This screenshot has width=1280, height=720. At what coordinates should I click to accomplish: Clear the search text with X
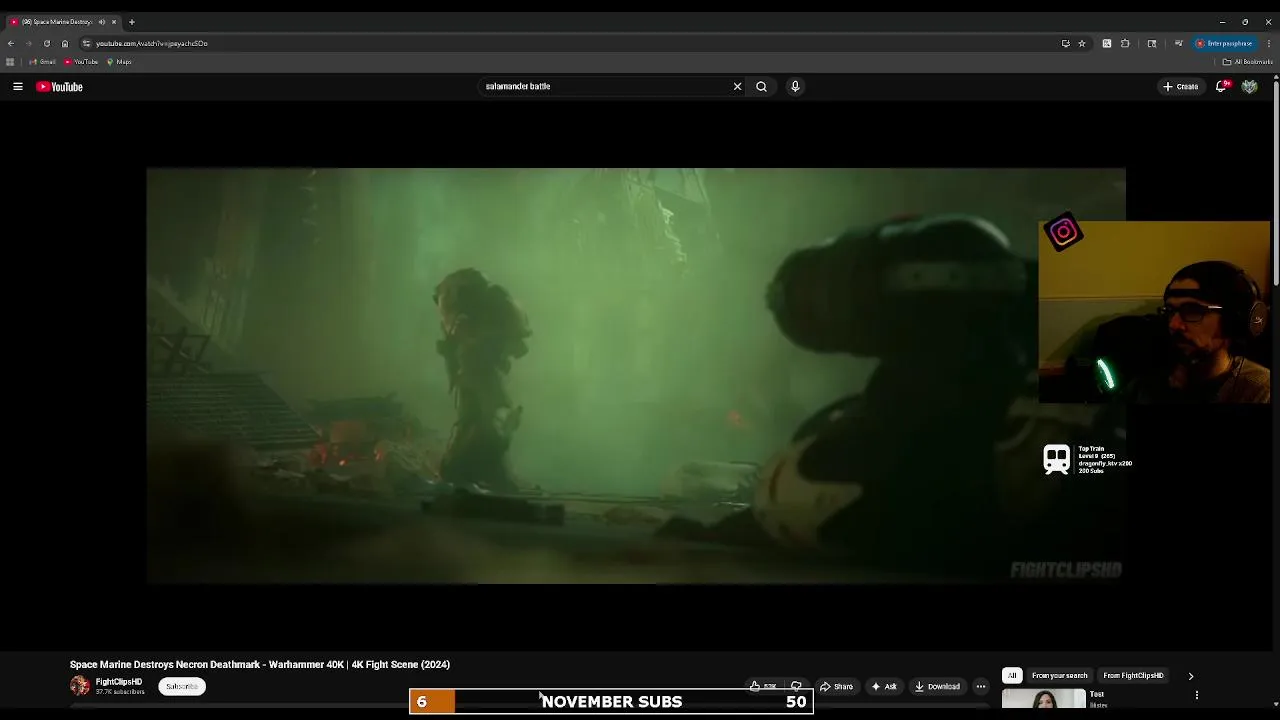[738, 87]
